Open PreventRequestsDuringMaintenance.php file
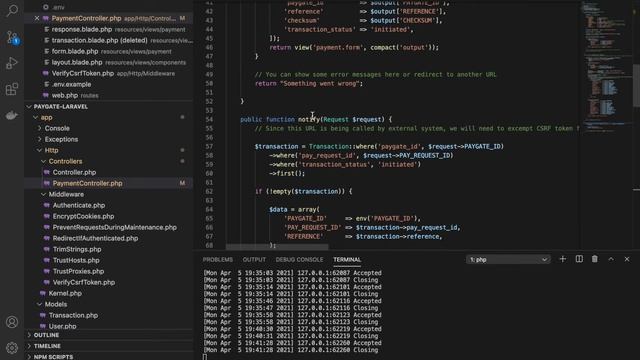This screenshot has width=640, height=360. [109, 228]
